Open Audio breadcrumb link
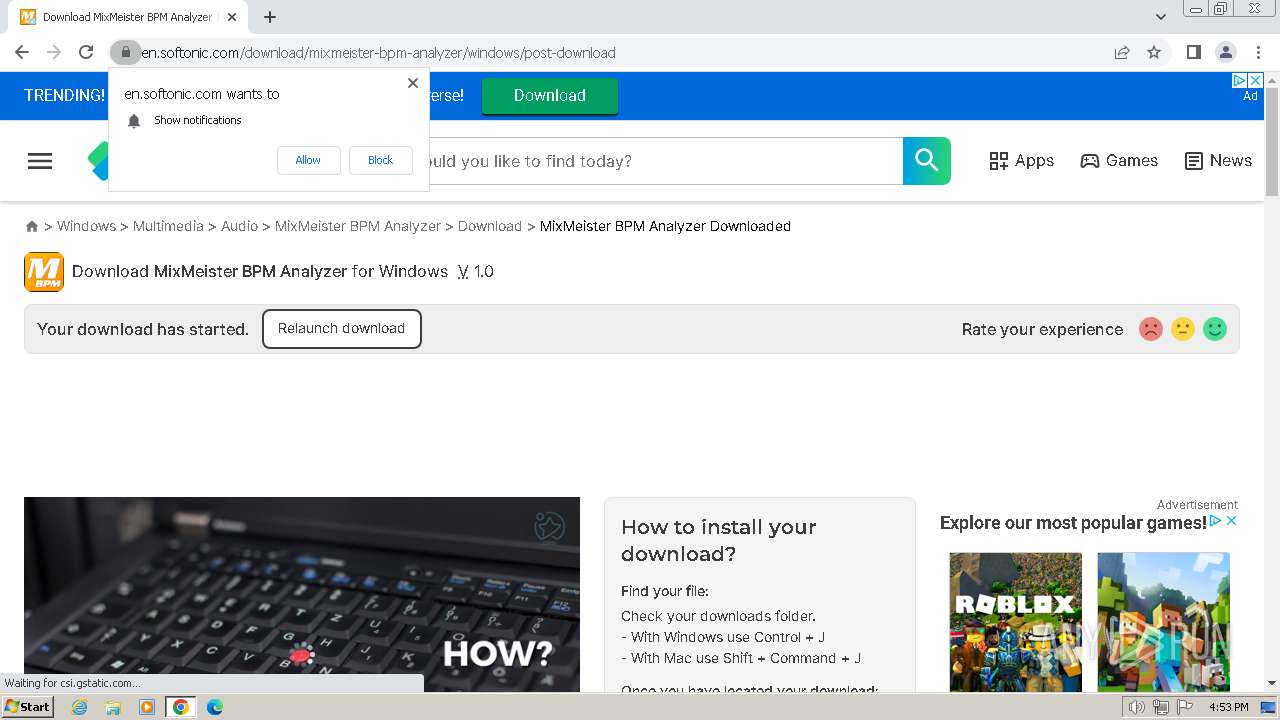The image size is (1280, 720). click(239, 226)
